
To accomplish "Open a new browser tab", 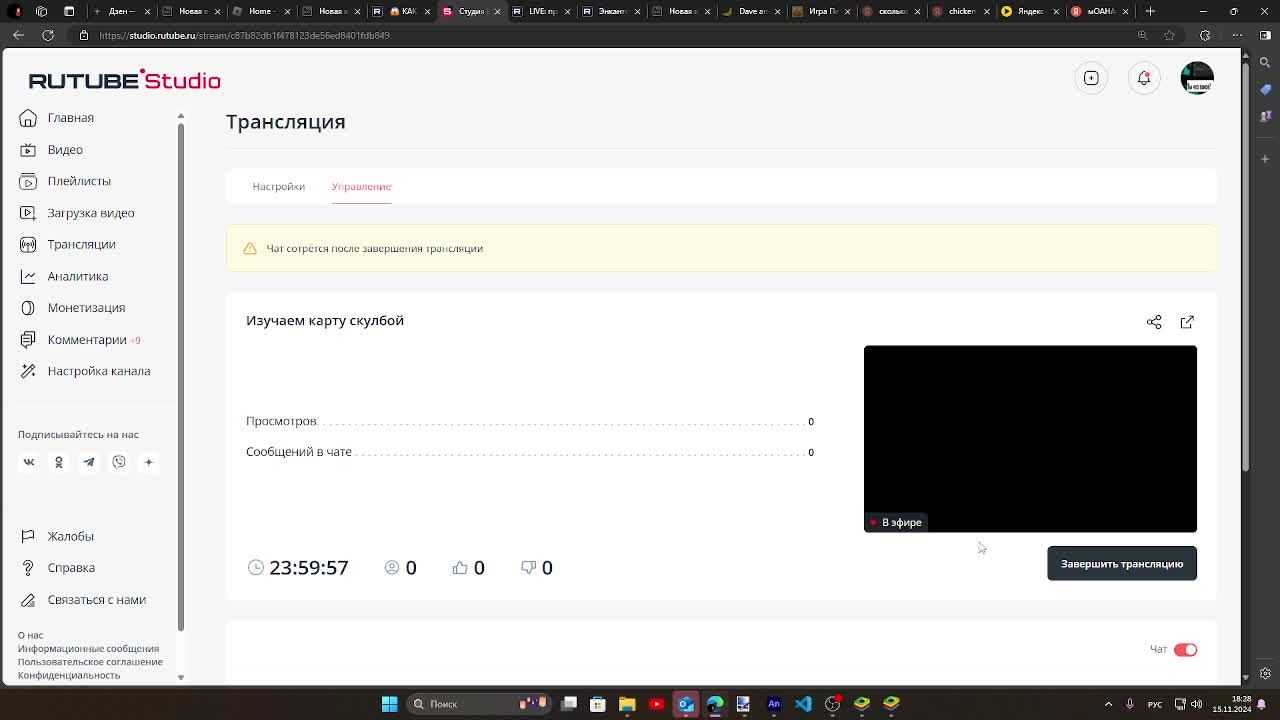I will coord(1150,11).
